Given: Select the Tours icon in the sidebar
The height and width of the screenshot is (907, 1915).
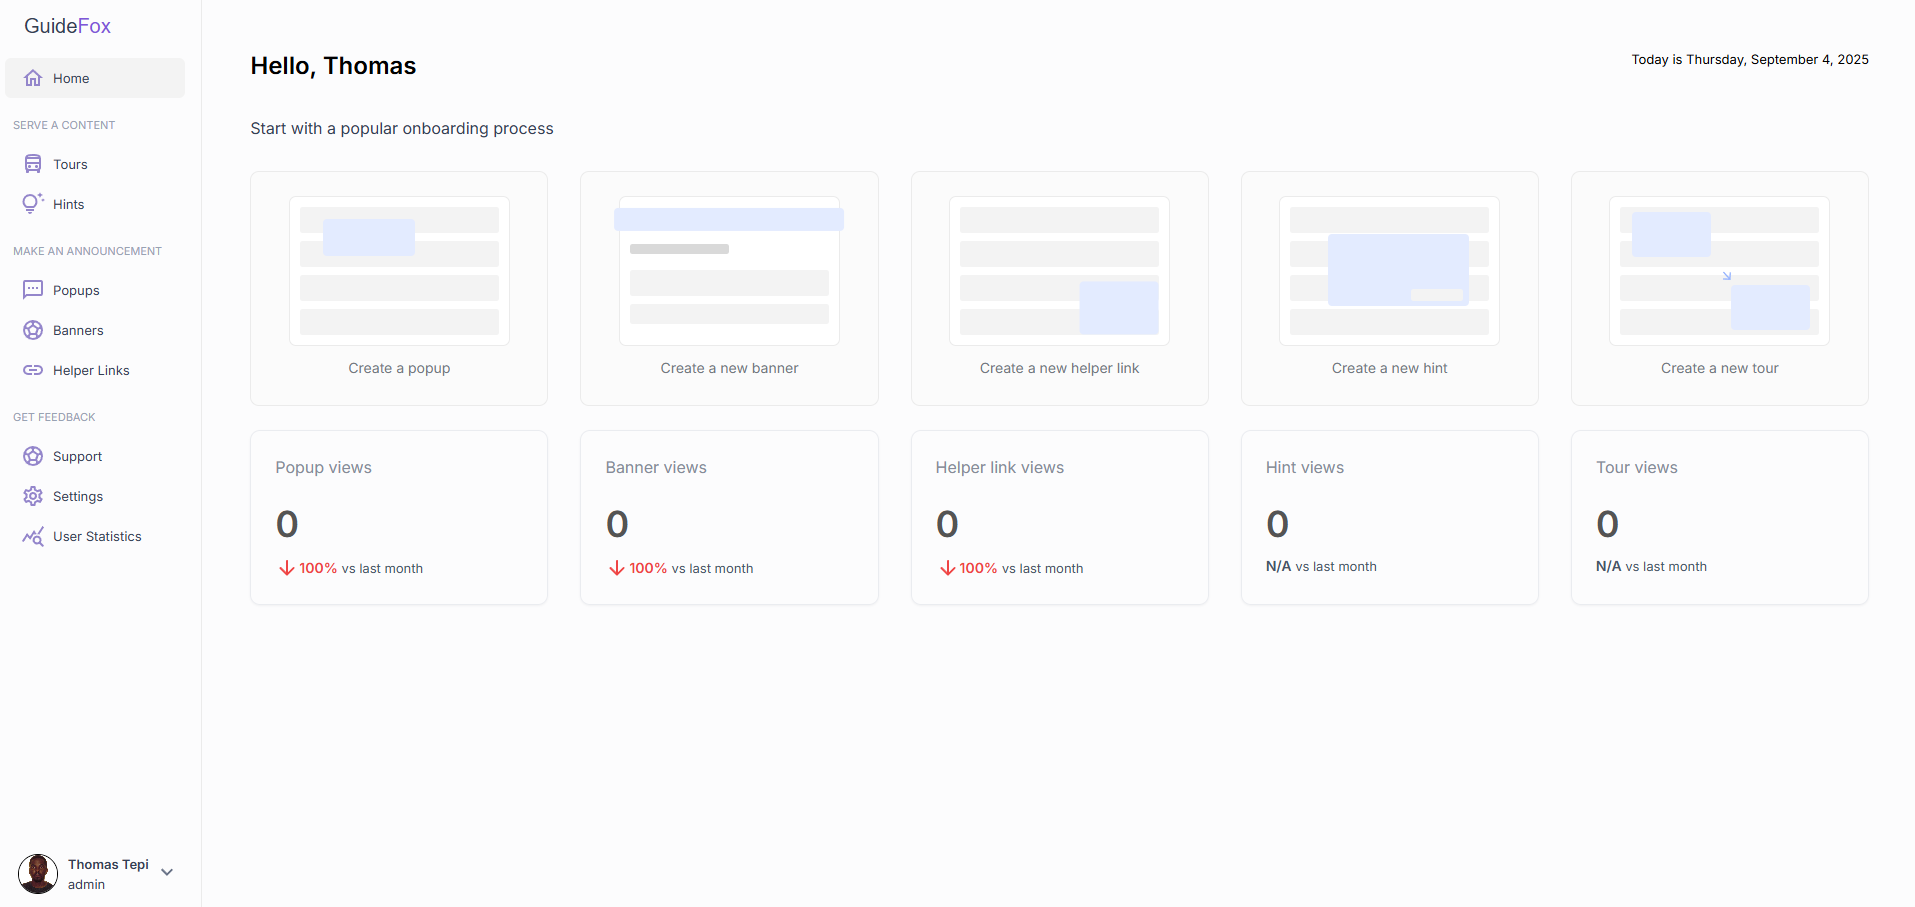Looking at the screenshot, I should click(x=33, y=163).
